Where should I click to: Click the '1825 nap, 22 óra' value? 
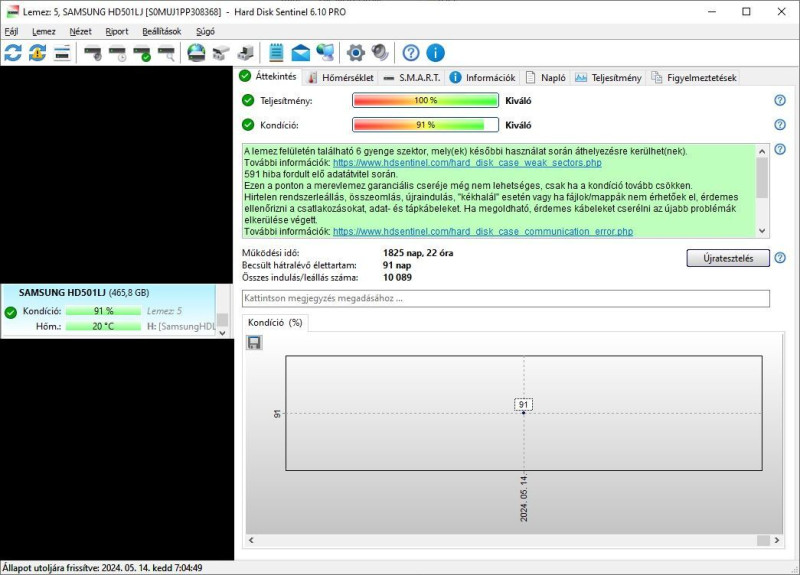tap(418, 253)
